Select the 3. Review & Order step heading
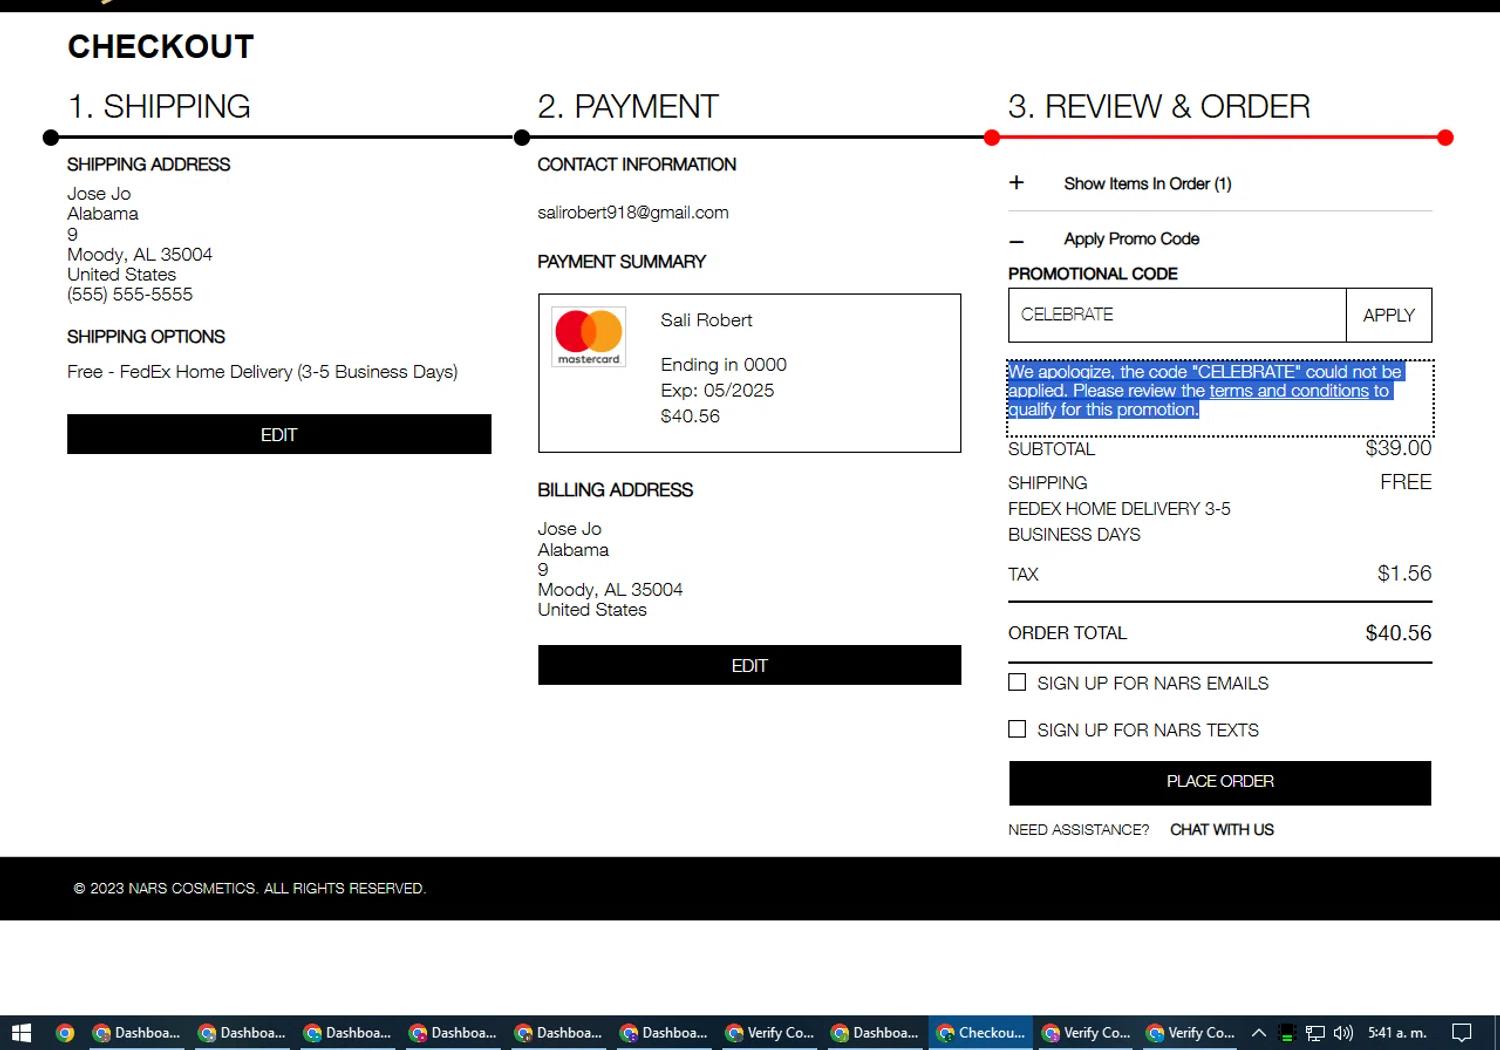 (x=1159, y=106)
